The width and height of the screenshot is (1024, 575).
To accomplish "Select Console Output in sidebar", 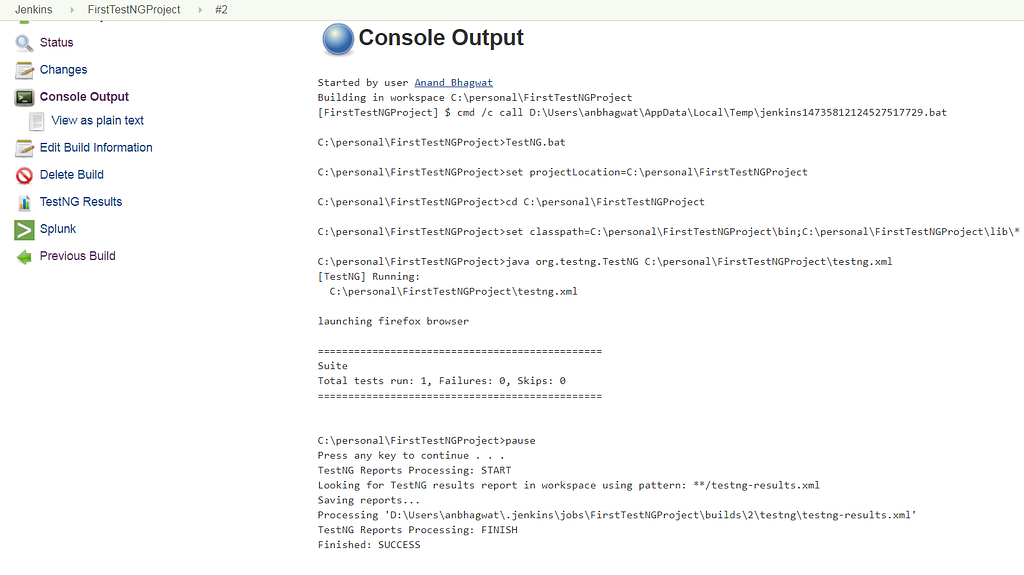I will (x=84, y=97).
